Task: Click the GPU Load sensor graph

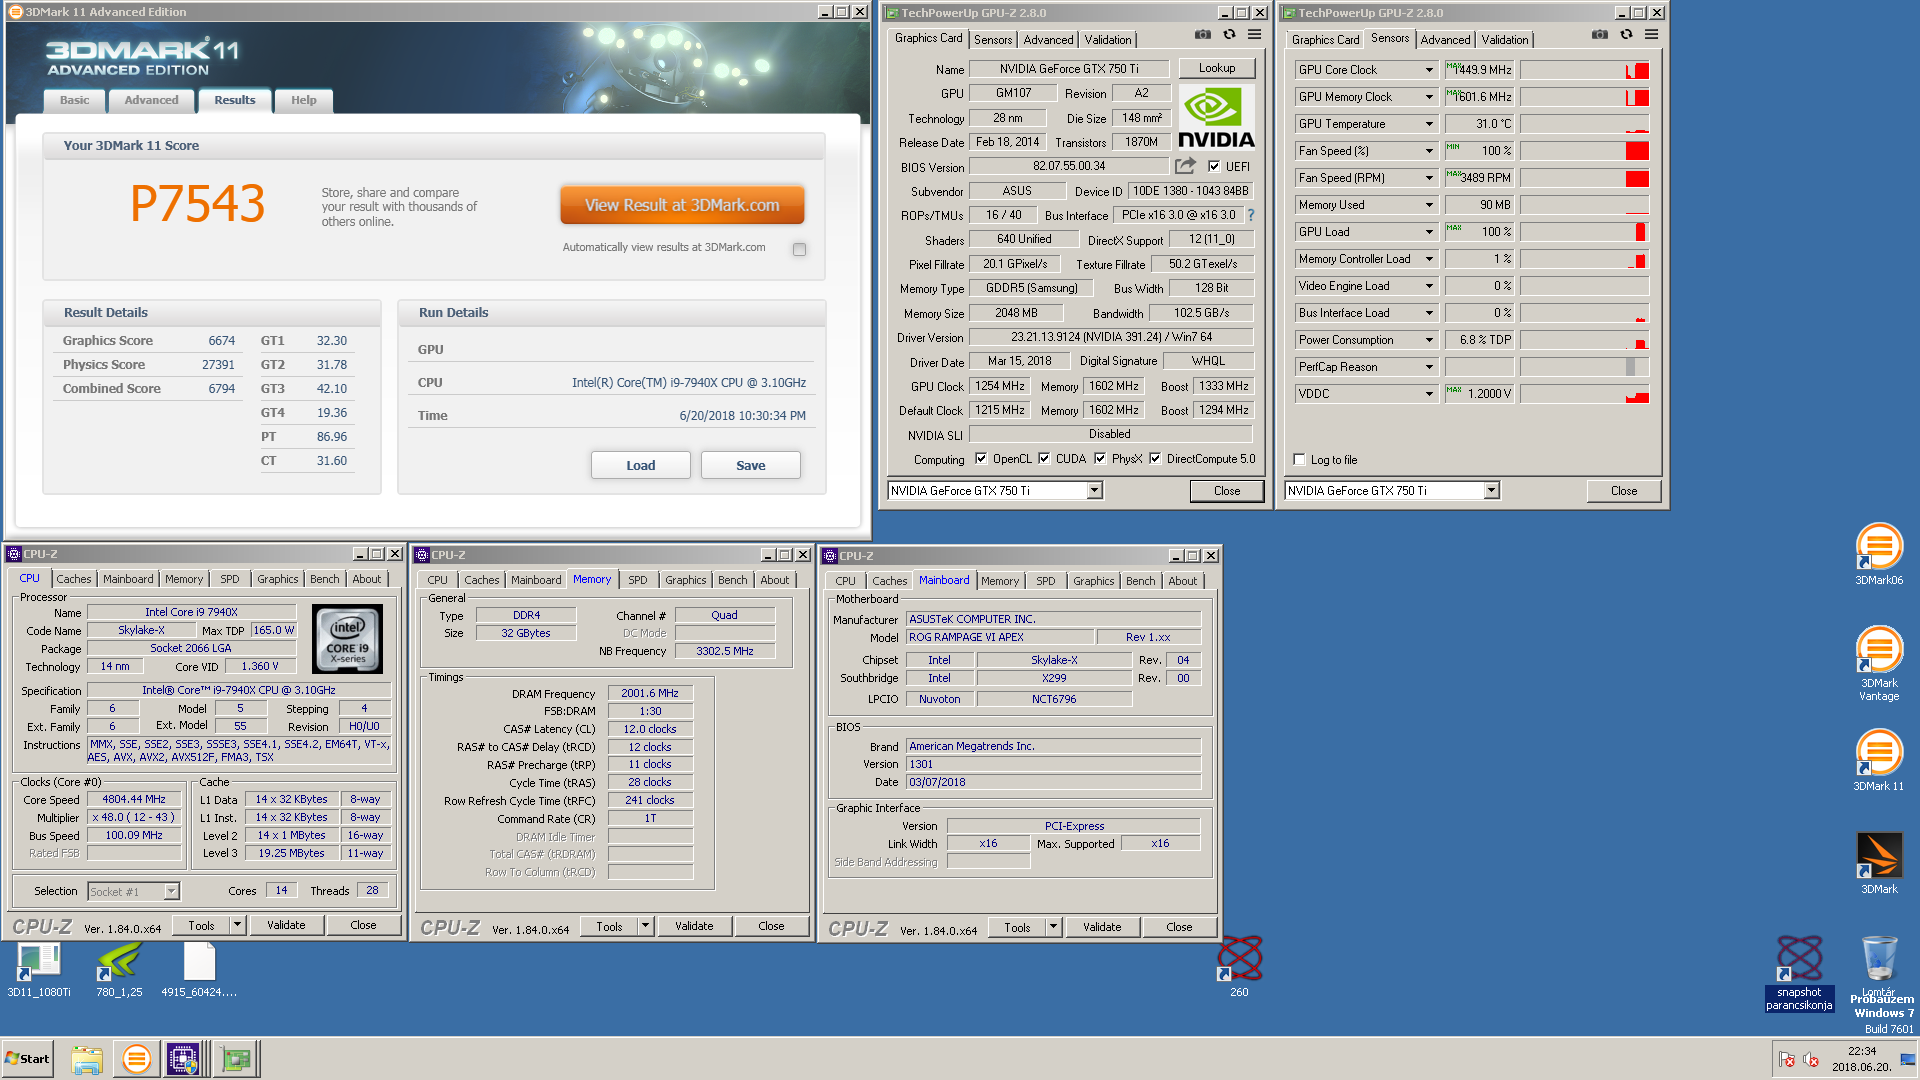Action: (x=1584, y=232)
